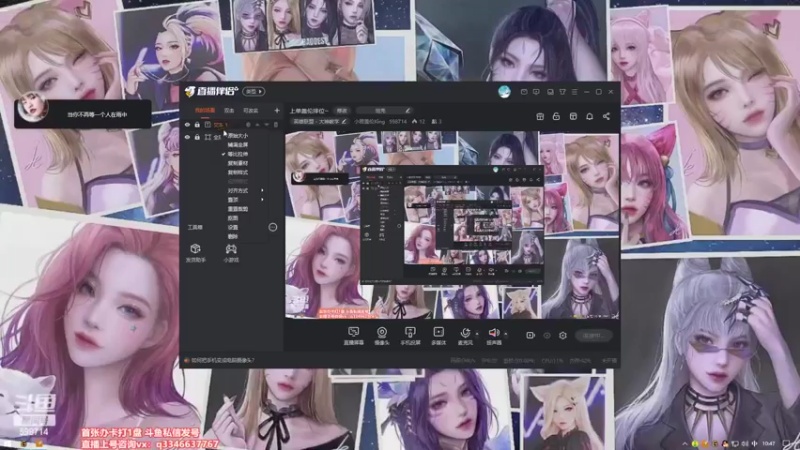Click the input method indicator in tray

coord(755,444)
